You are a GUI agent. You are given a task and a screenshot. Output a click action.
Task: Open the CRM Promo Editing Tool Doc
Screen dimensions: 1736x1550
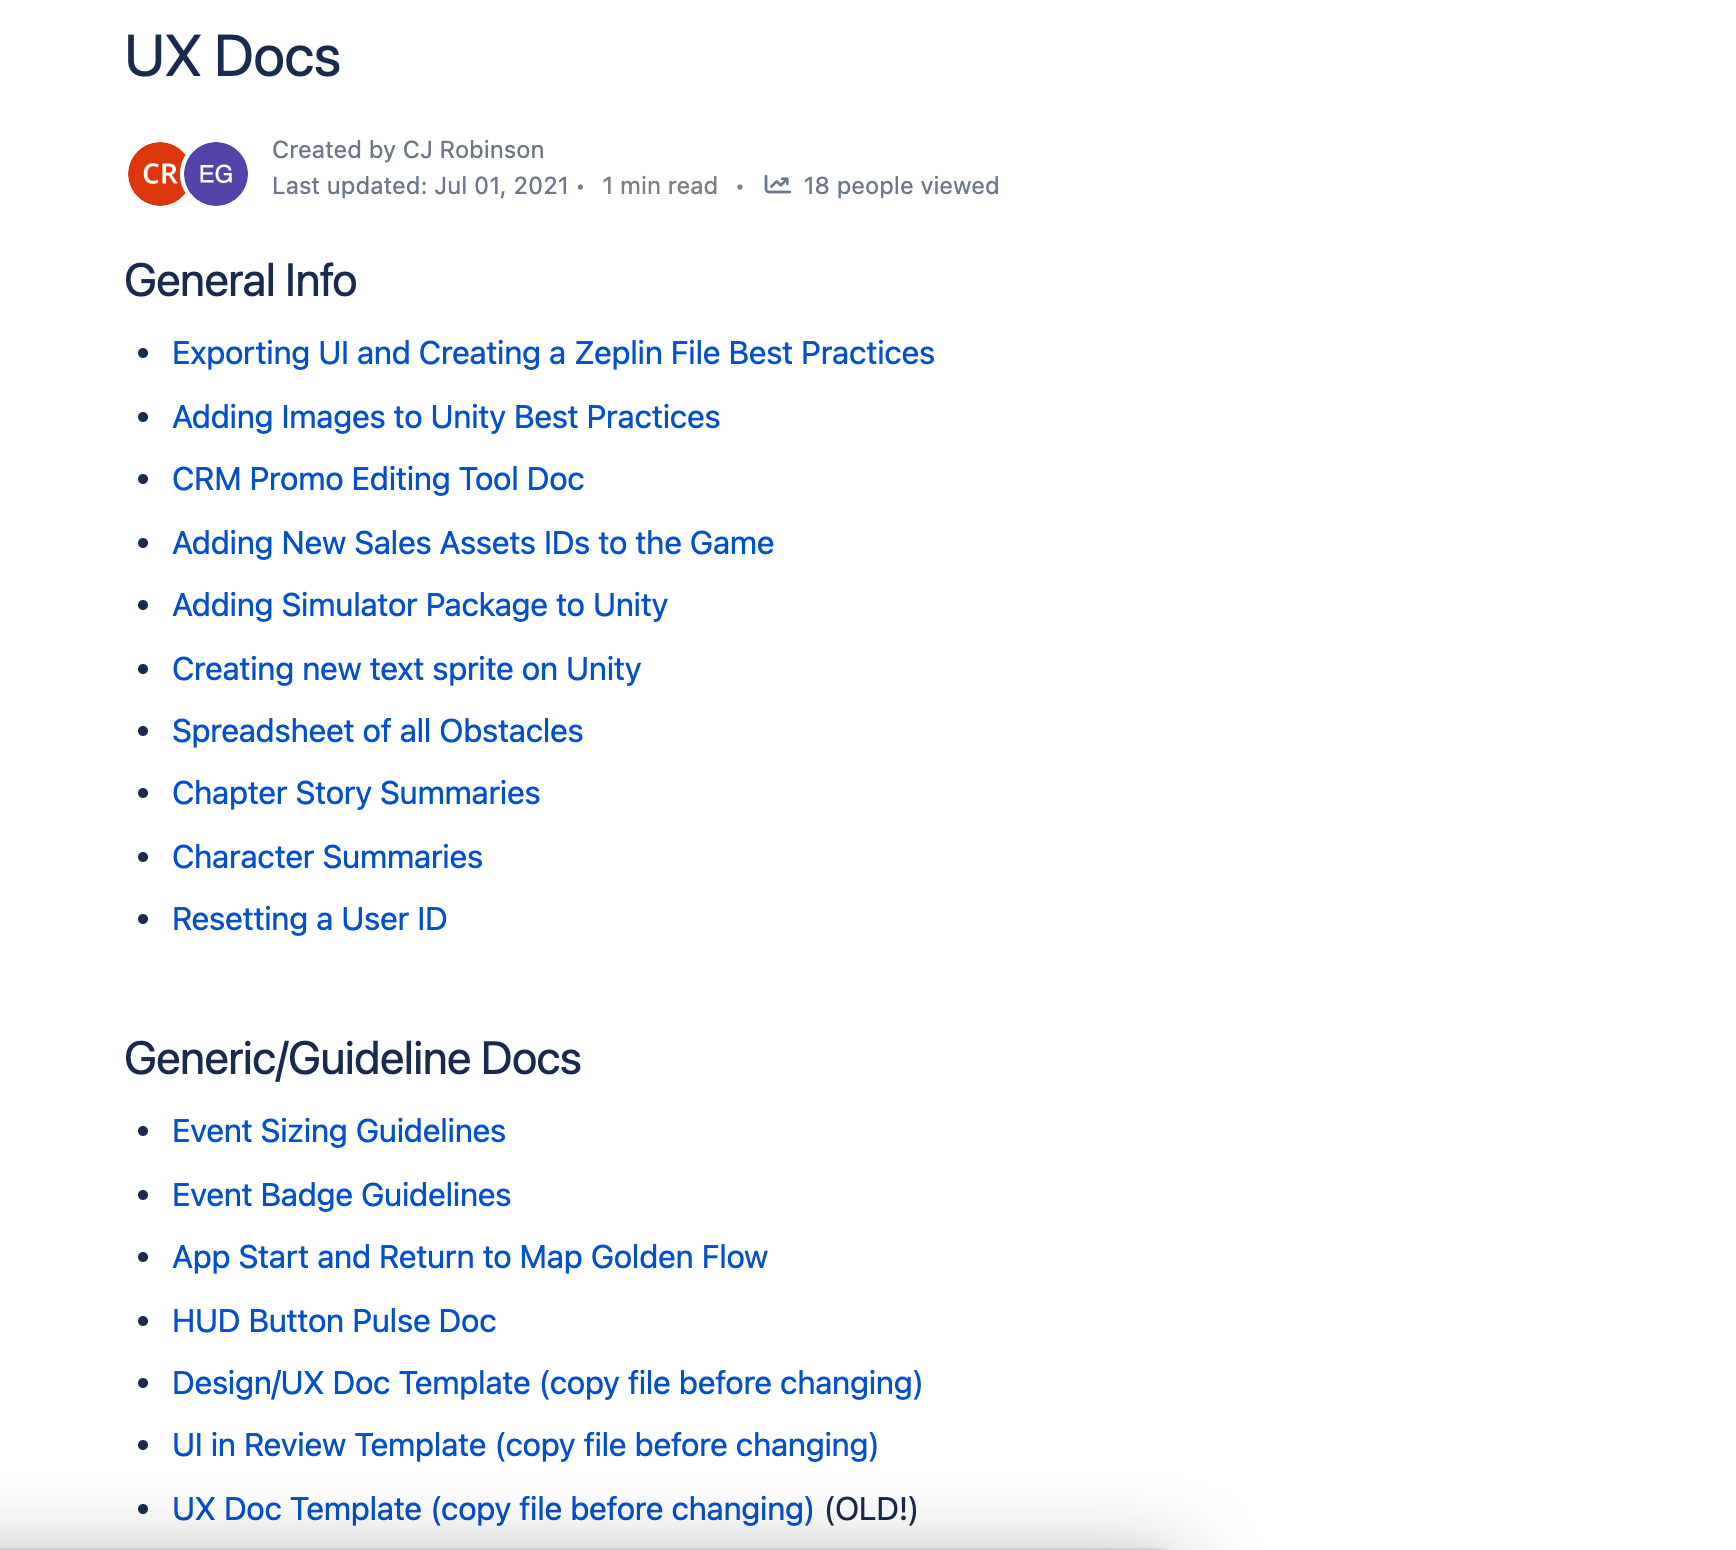(x=378, y=479)
